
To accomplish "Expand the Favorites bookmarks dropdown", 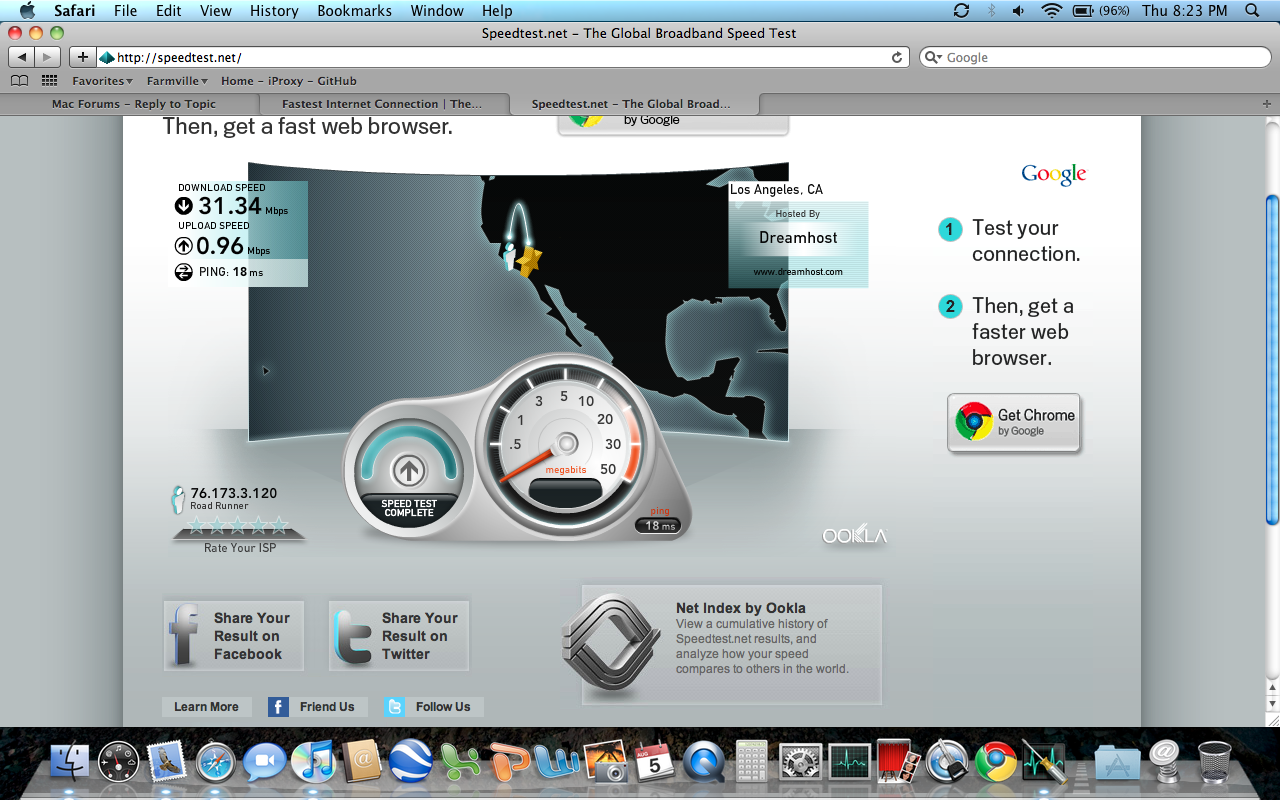I will (x=103, y=81).
